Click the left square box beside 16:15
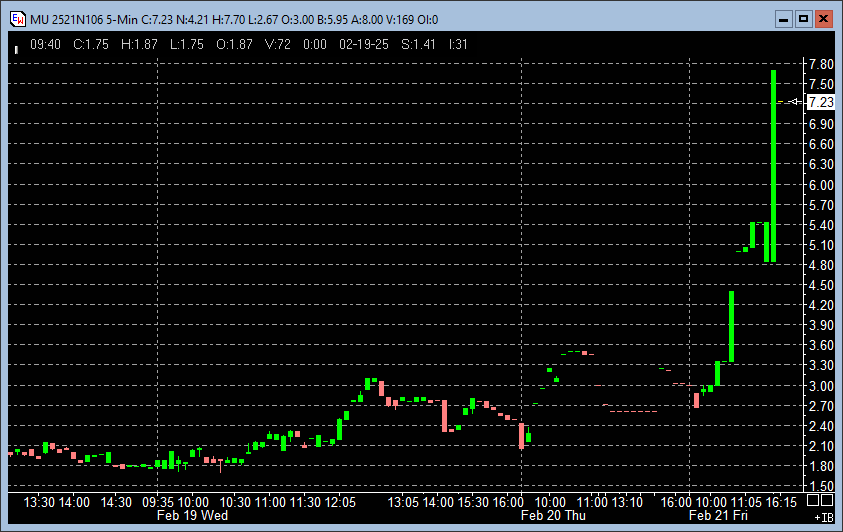 (x=813, y=500)
